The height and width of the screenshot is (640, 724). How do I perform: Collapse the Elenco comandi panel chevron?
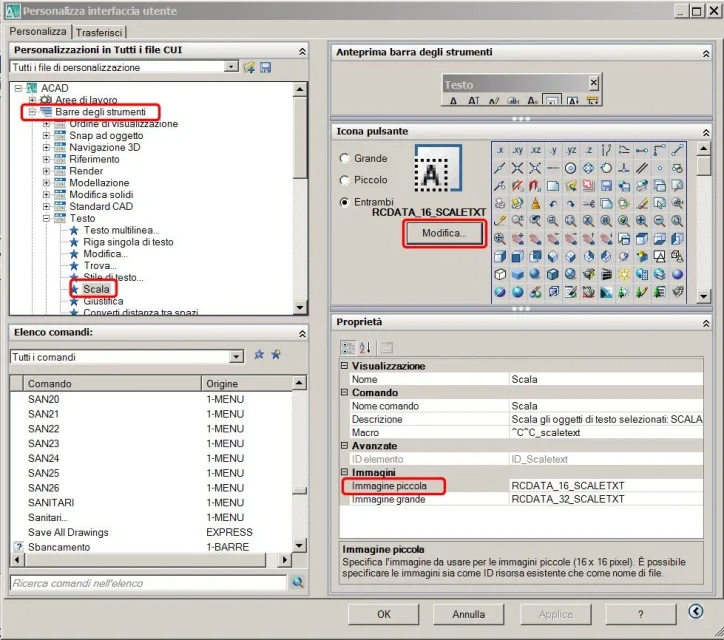click(x=302, y=333)
